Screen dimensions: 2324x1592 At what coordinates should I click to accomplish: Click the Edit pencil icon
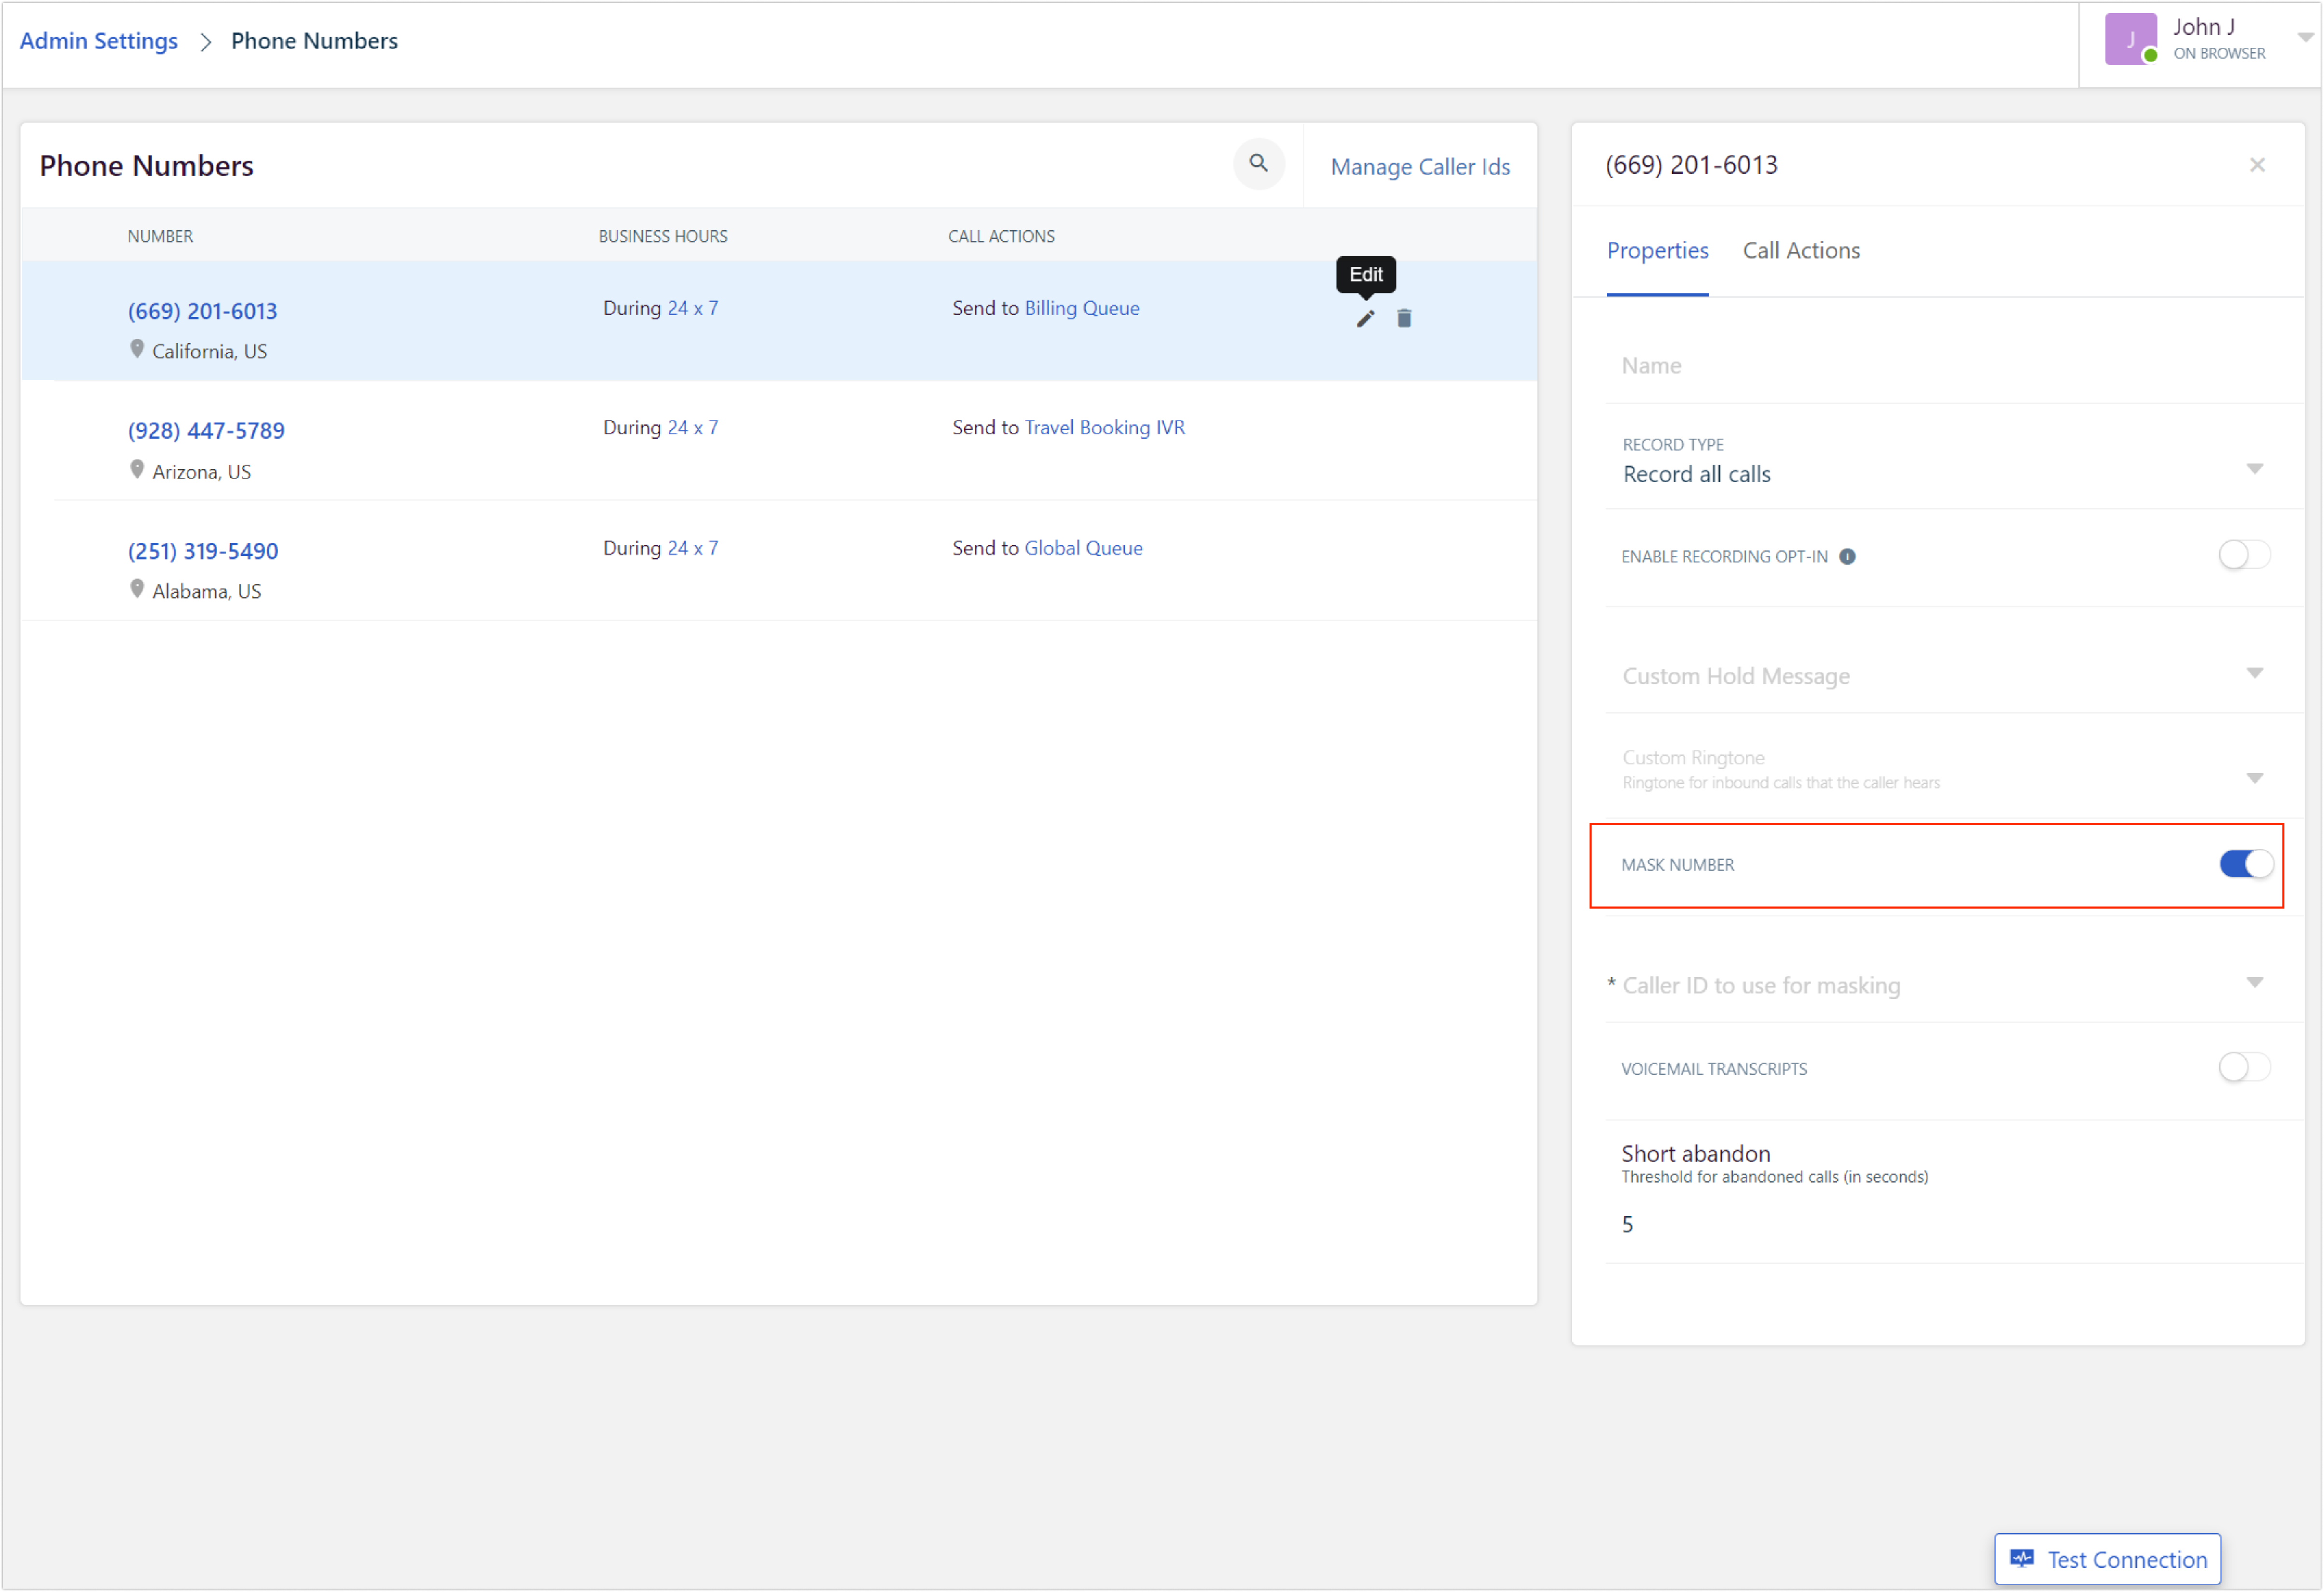click(1365, 319)
